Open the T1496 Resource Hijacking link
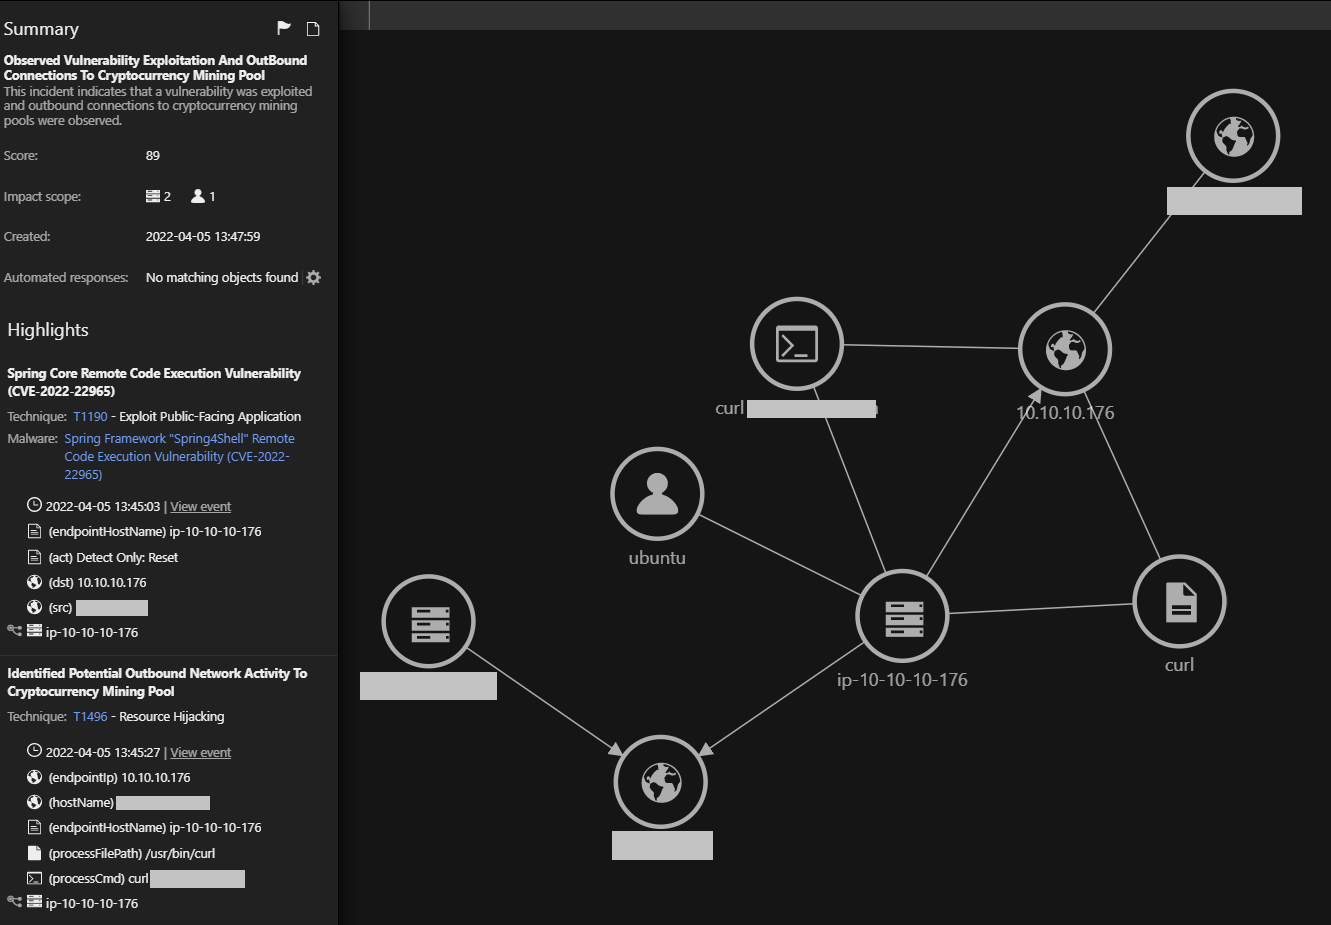Image resolution: width=1331 pixels, height=925 pixels. pos(90,717)
